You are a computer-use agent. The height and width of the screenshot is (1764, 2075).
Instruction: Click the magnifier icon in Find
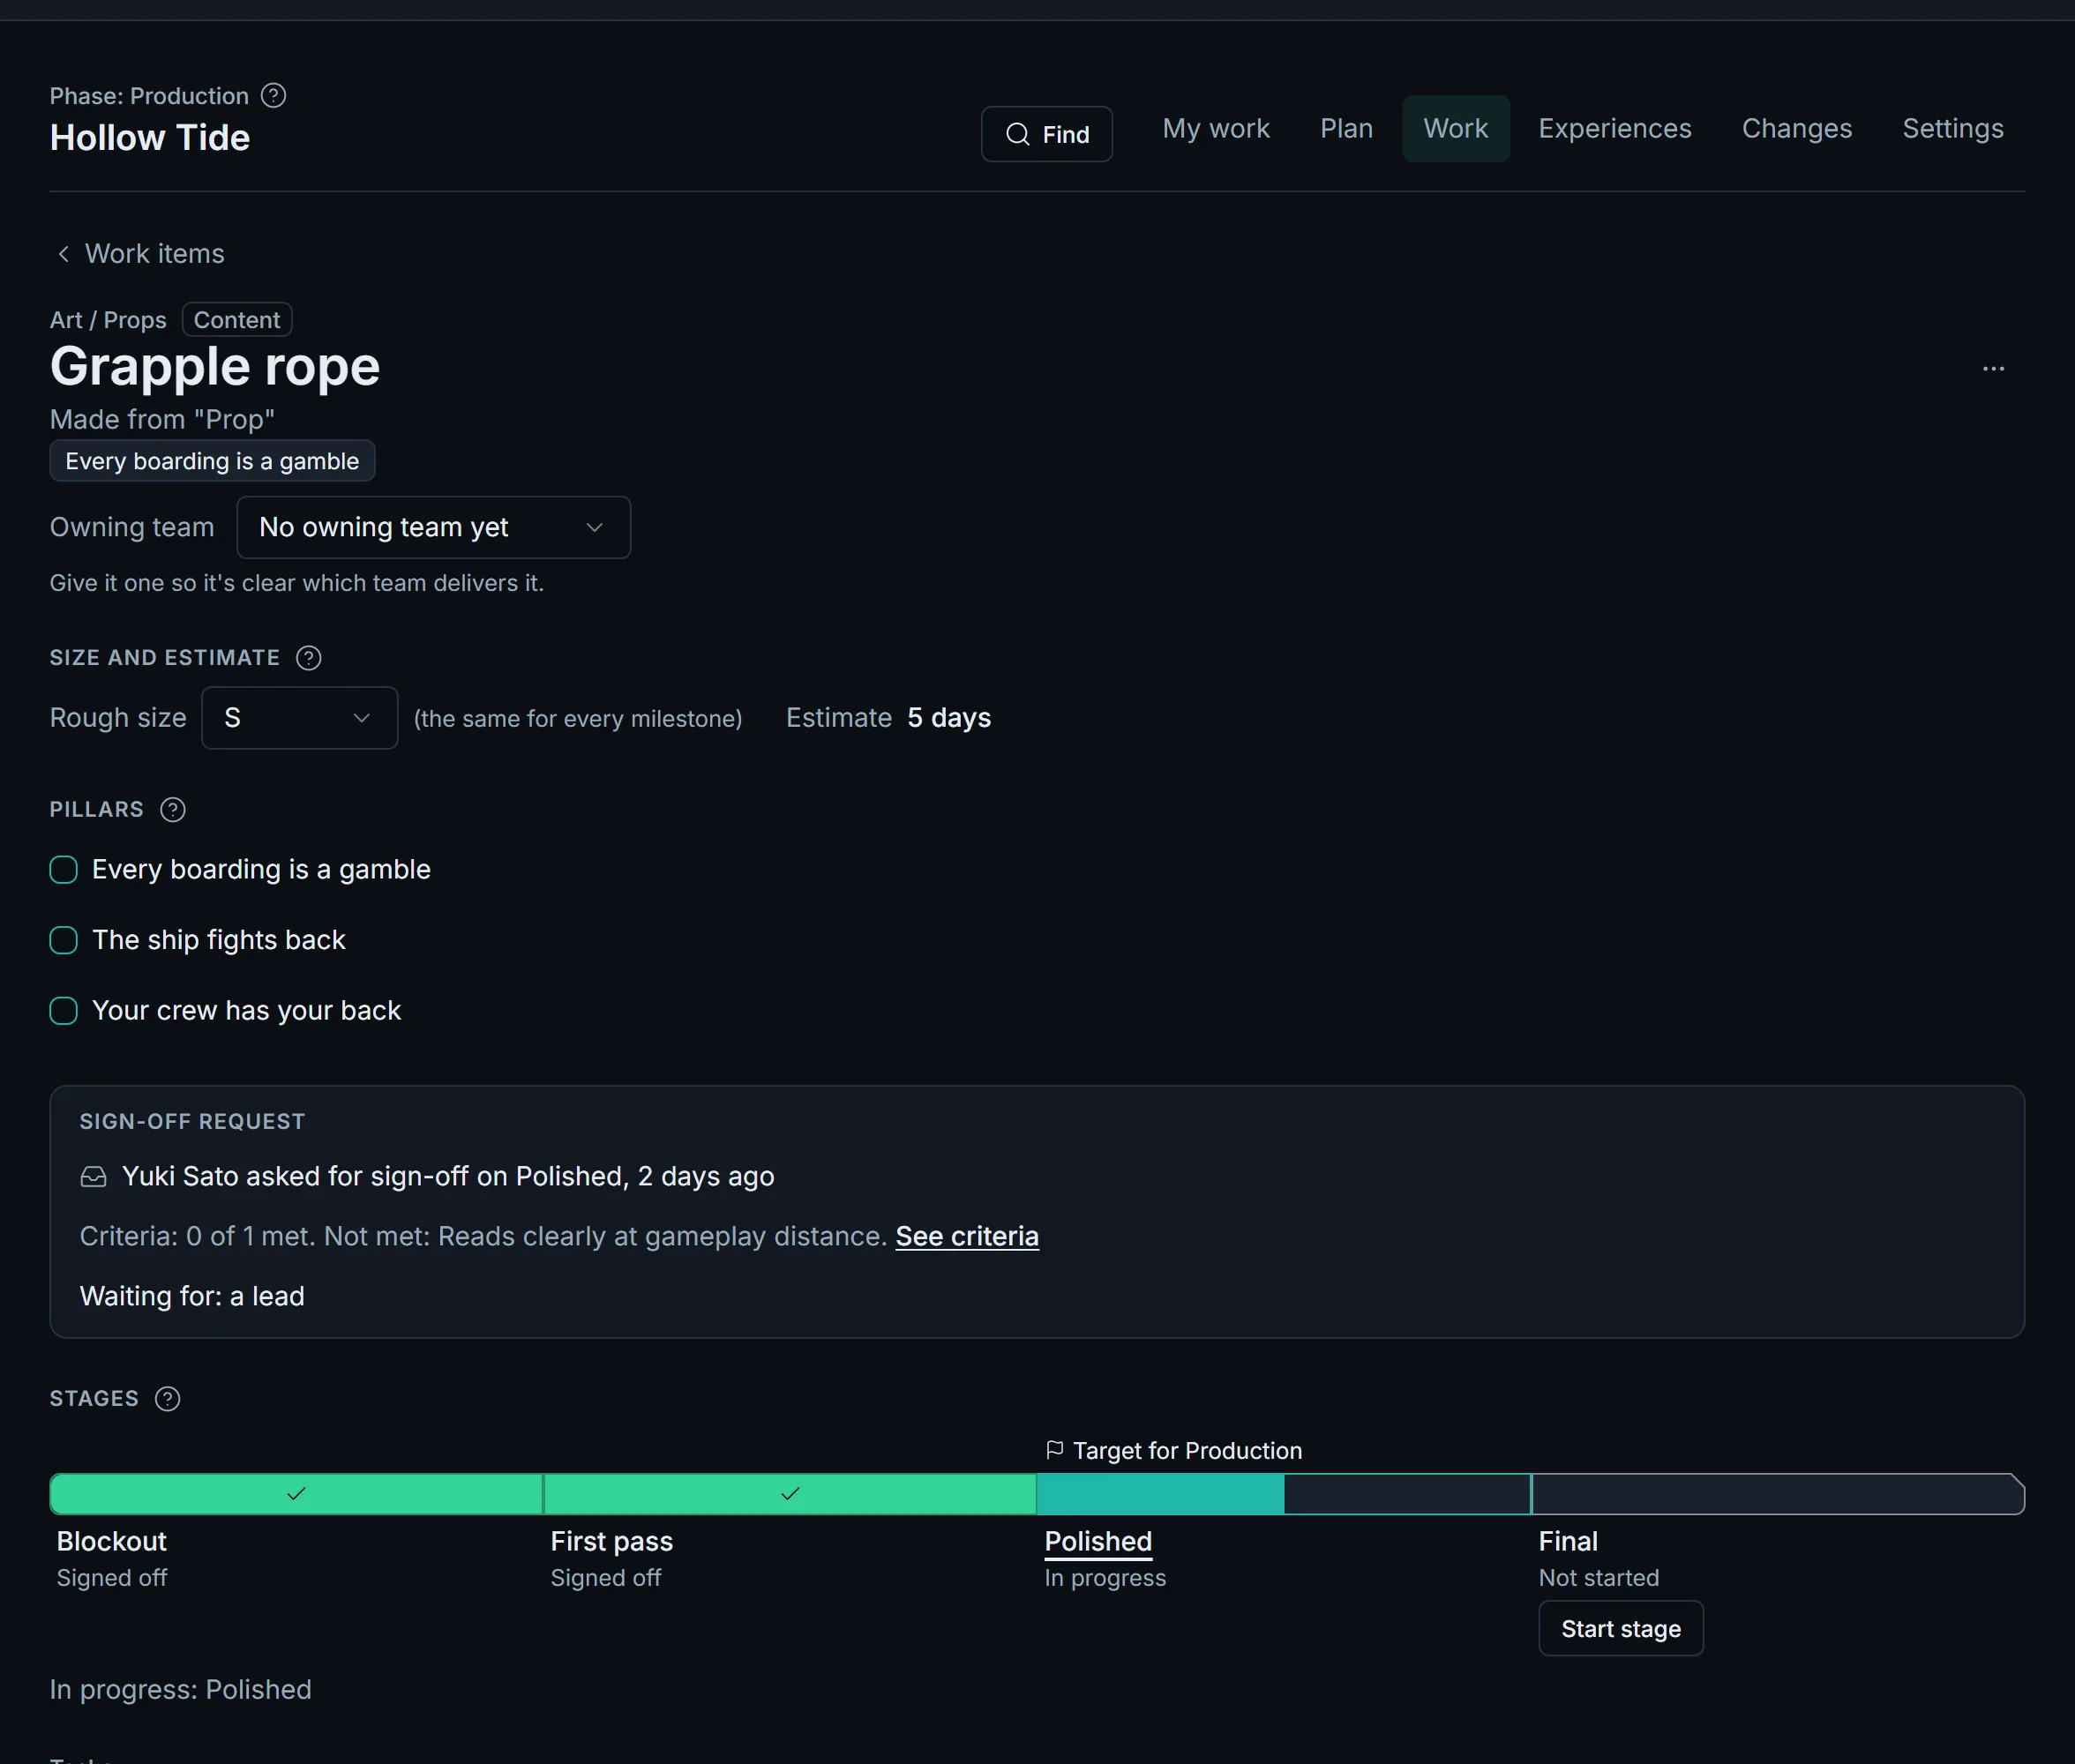tap(1017, 134)
